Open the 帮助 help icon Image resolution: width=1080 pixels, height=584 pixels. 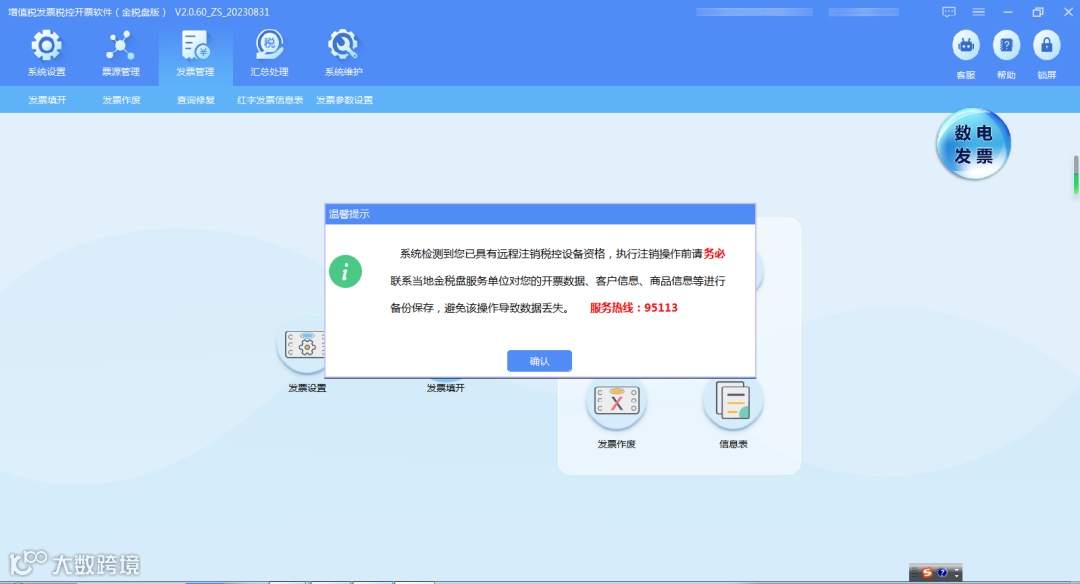tap(1006, 46)
